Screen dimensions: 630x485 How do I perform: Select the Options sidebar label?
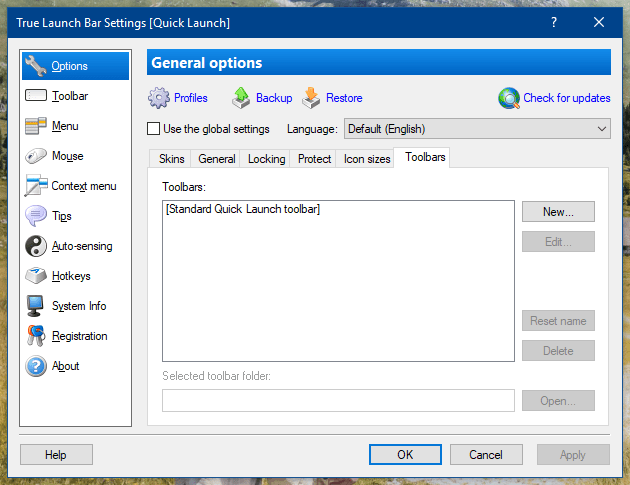tap(70, 66)
